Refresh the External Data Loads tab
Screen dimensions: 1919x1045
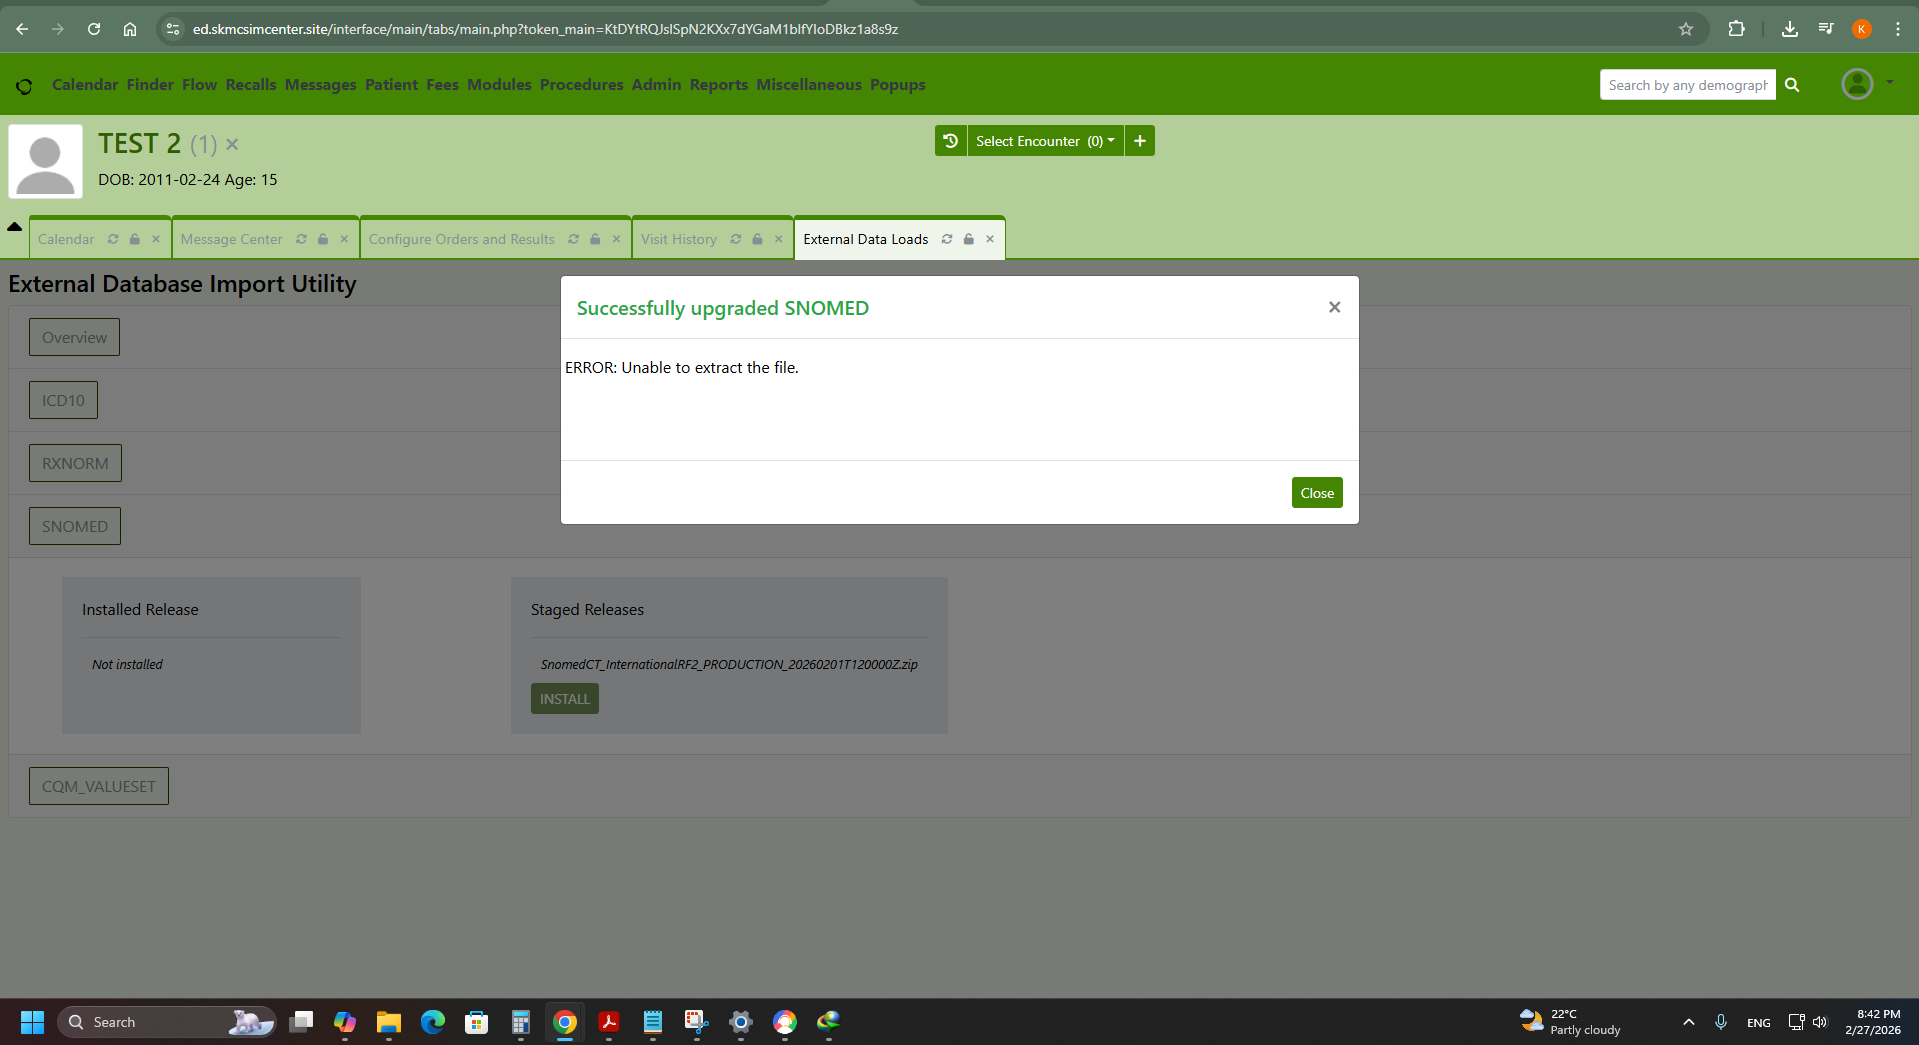pos(947,239)
